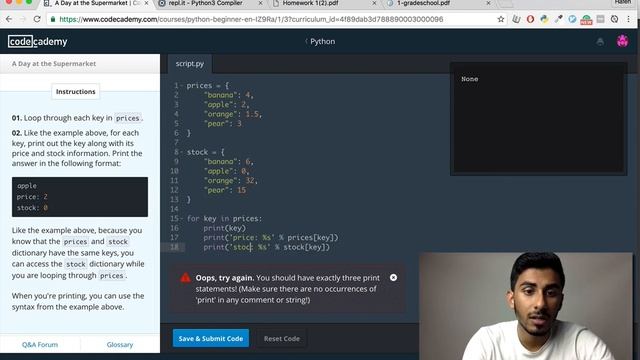Open the Glossary link
This screenshot has width=640, height=360.
120,344
